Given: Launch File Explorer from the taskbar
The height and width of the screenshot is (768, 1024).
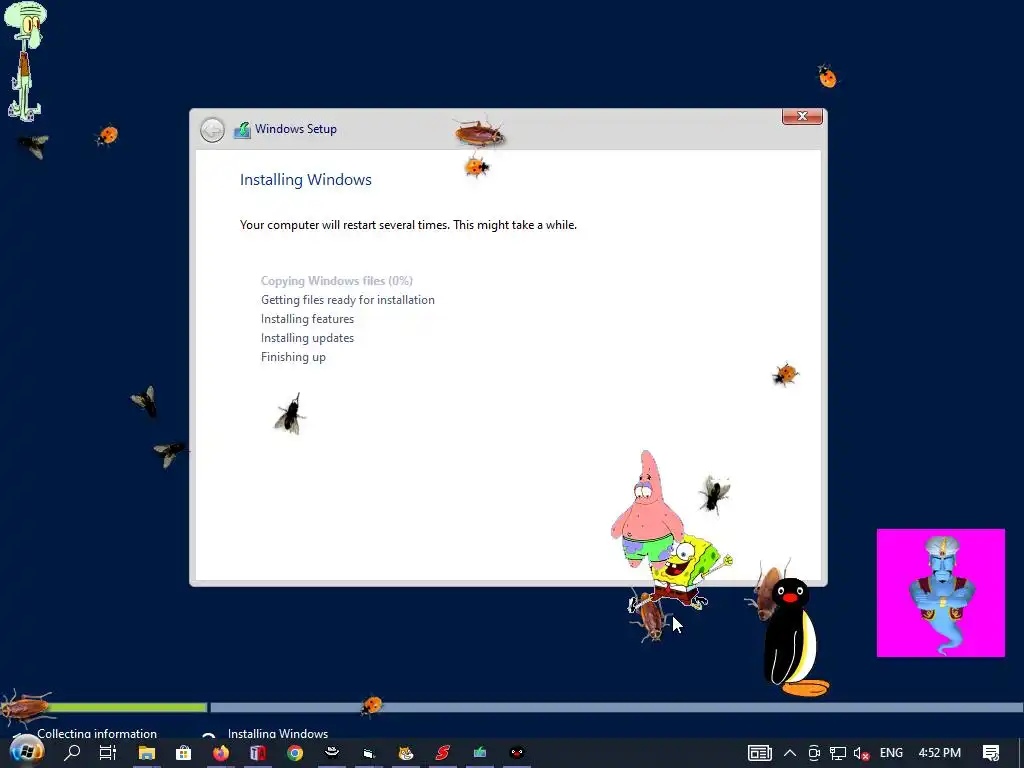Looking at the screenshot, I should click(x=147, y=753).
